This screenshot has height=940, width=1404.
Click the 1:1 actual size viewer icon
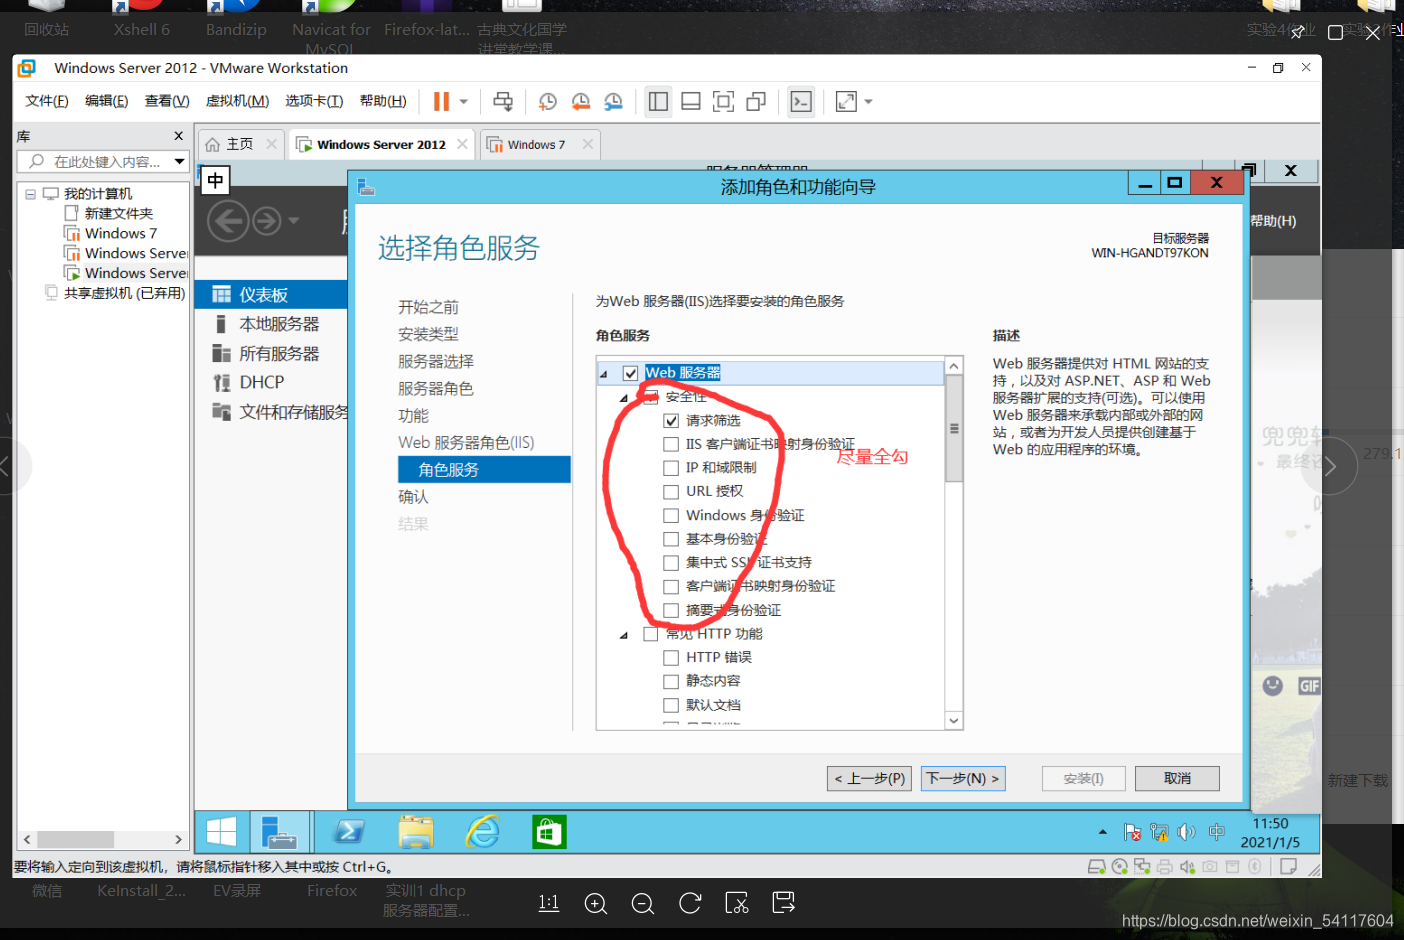click(549, 904)
